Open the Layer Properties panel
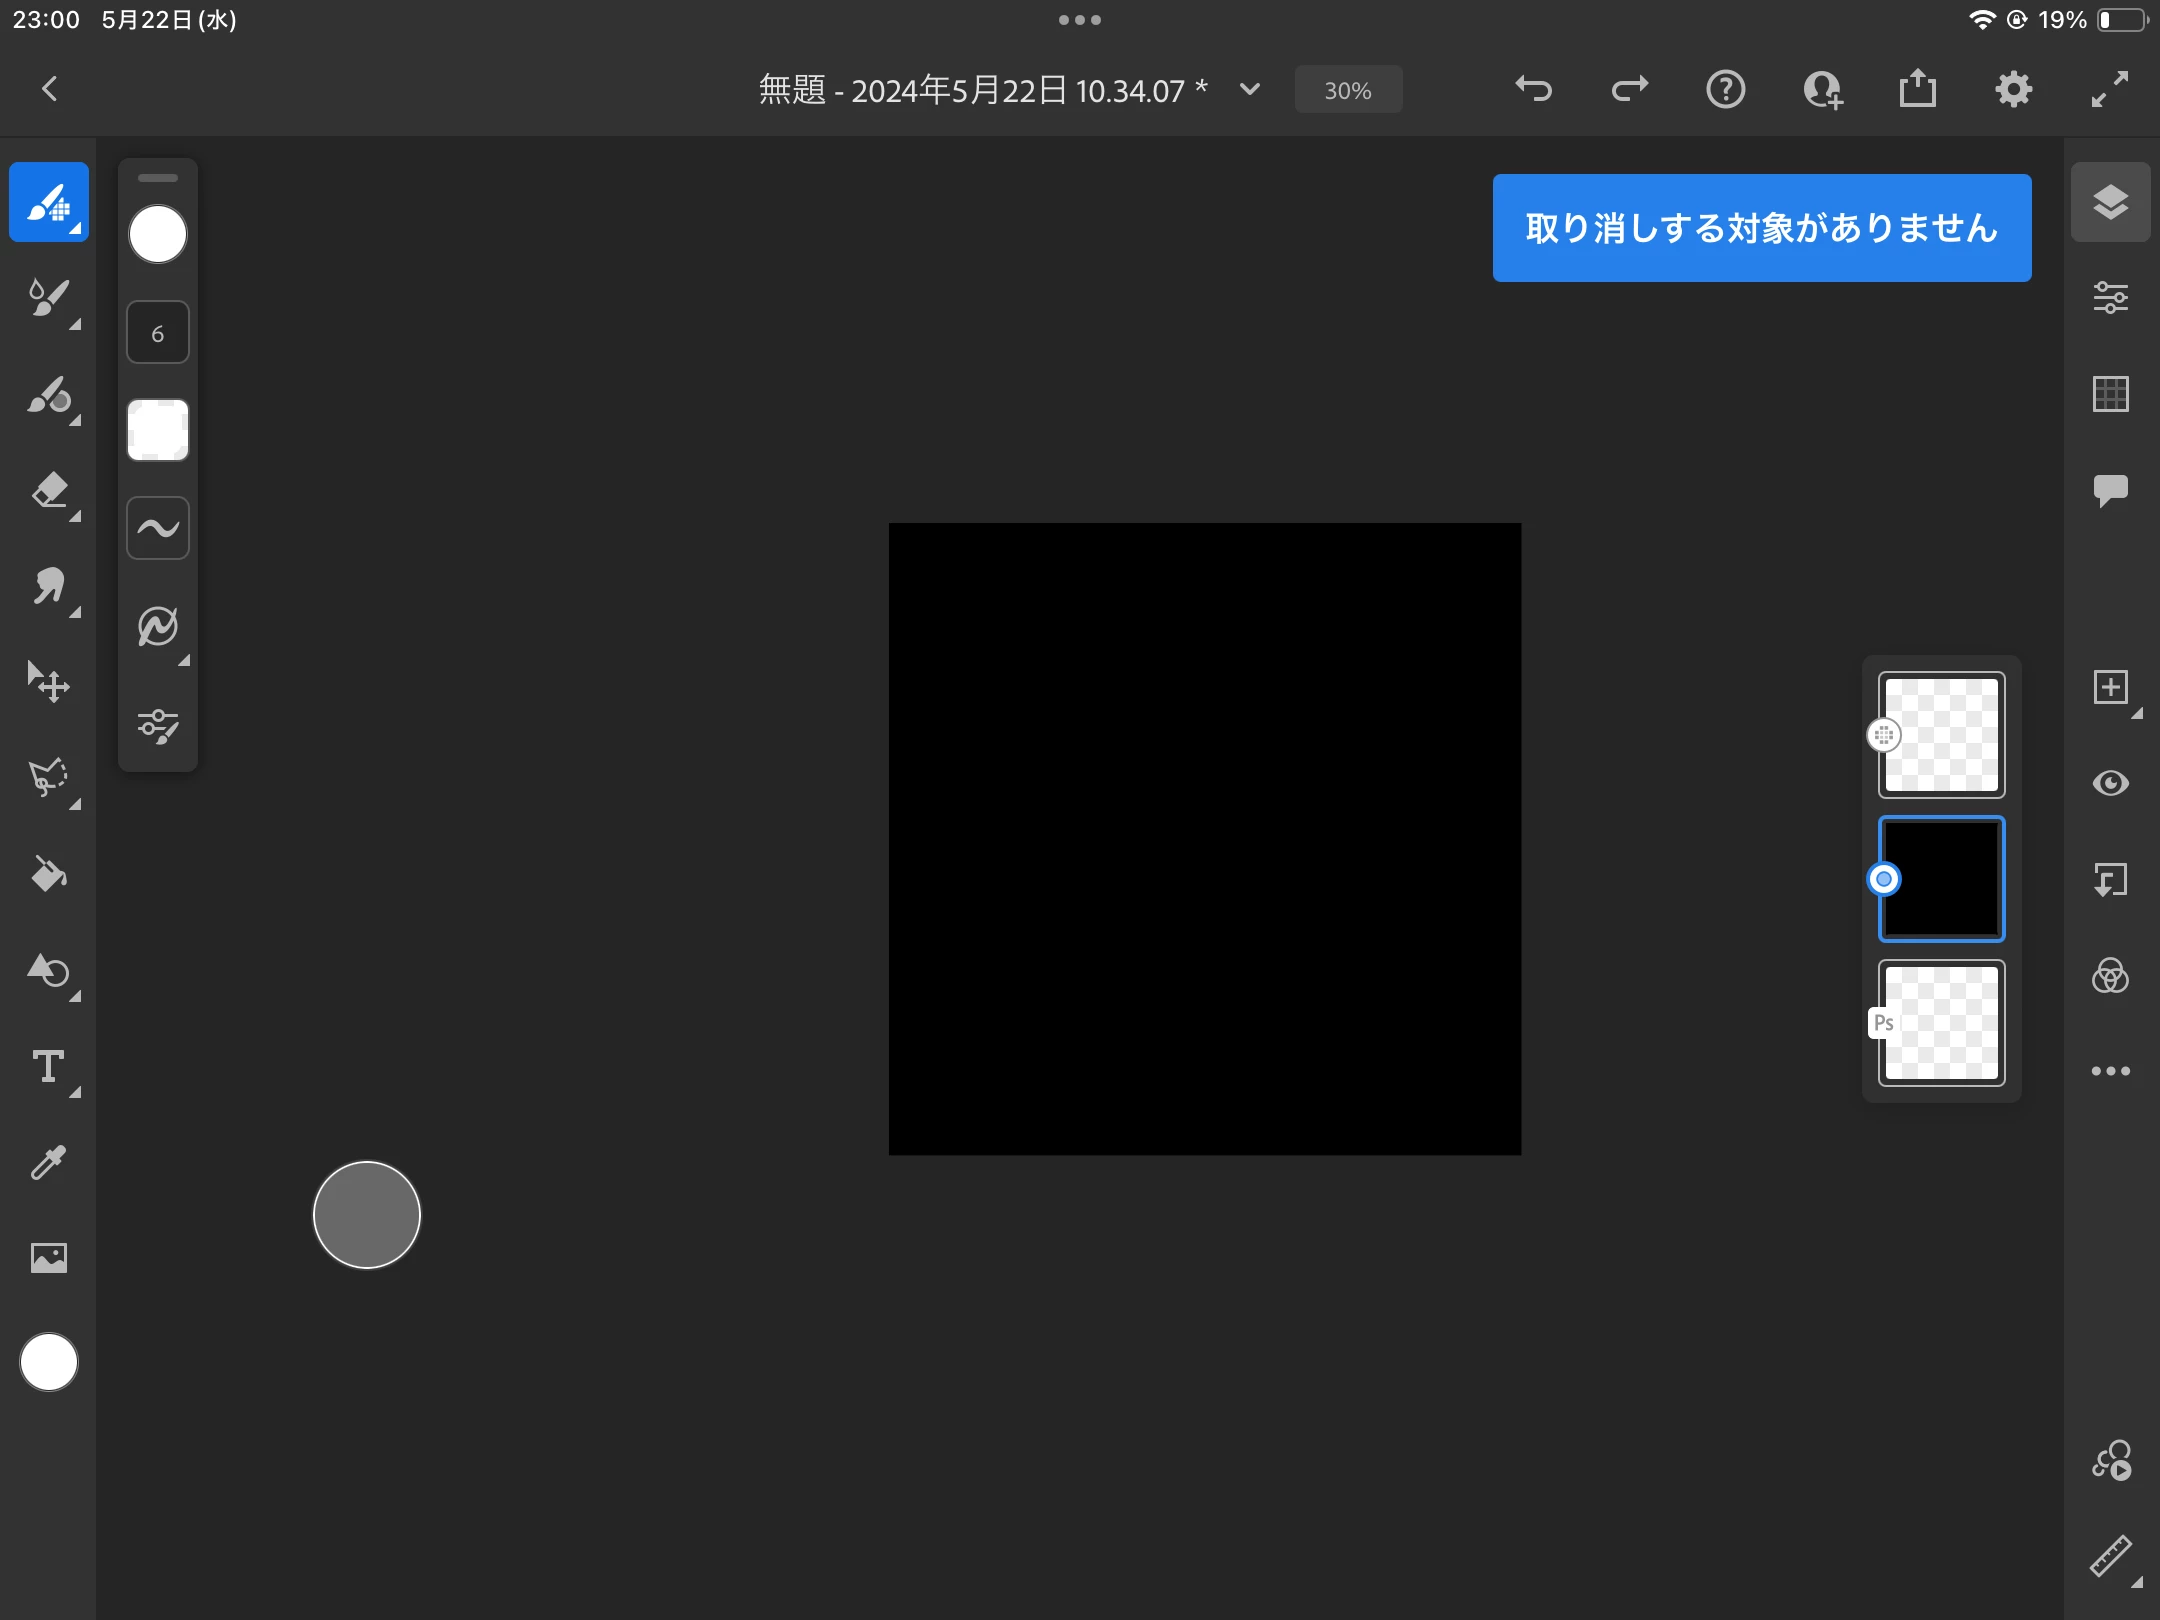Screen dimensions: 2160x1620 [2110, 298]
